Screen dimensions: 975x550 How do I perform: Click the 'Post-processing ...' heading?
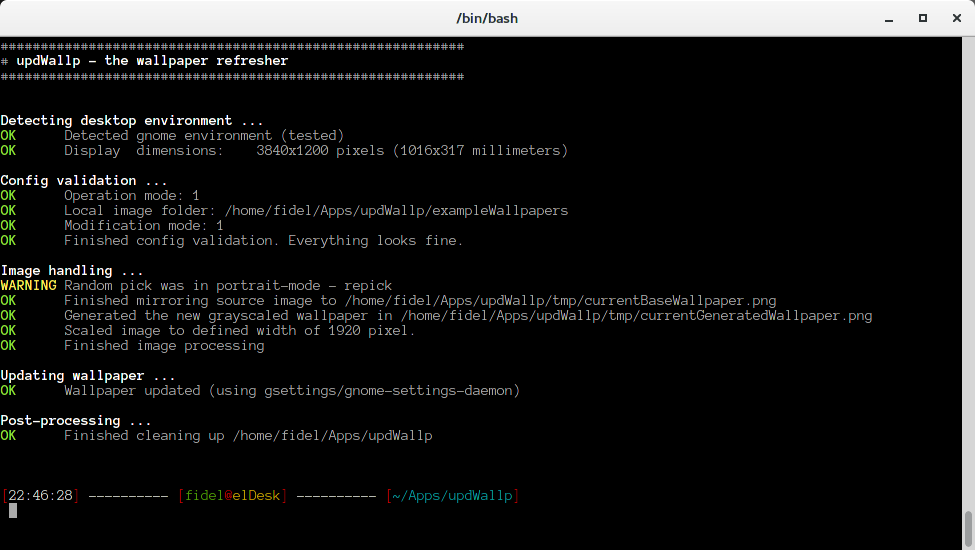click(x=76, y=421)
